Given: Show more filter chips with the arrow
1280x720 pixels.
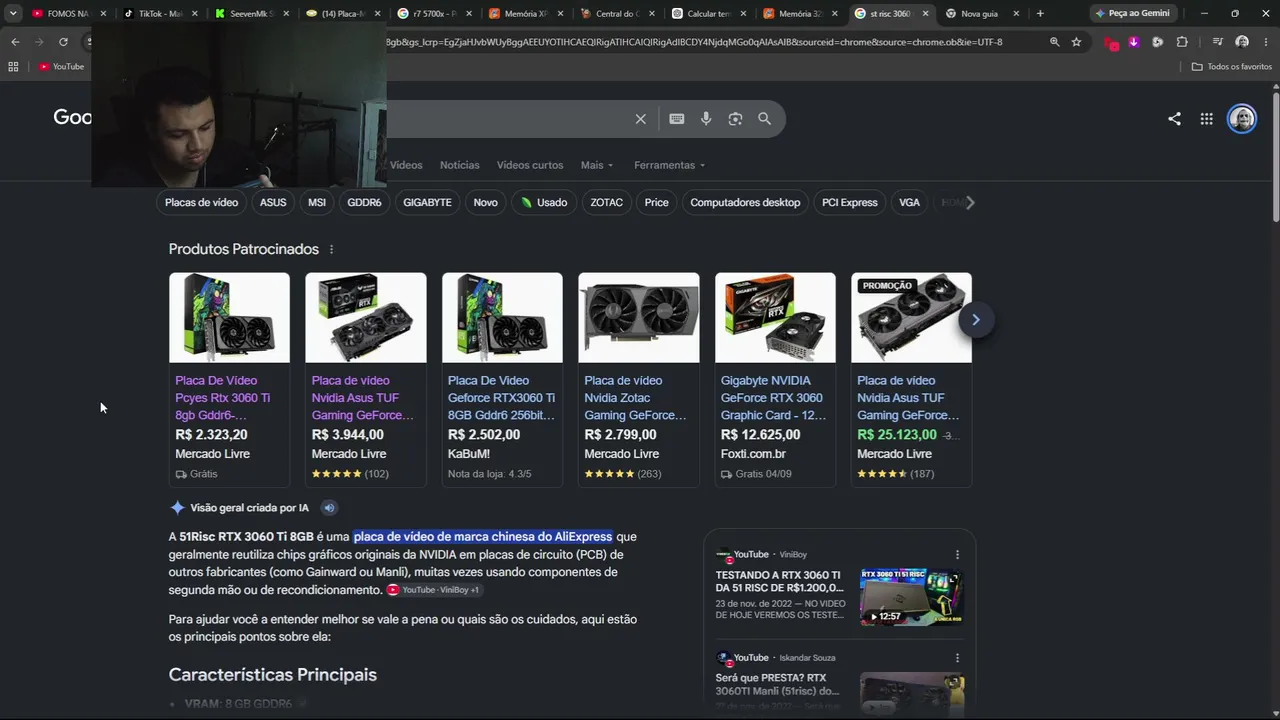Looking at the screenshot, I should point(969,203).
